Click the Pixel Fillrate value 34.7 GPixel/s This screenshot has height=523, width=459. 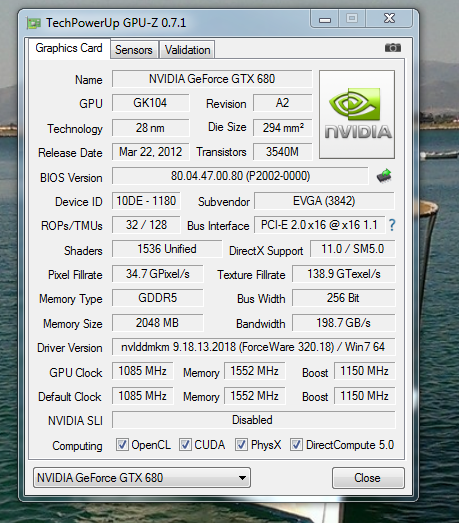157,274
